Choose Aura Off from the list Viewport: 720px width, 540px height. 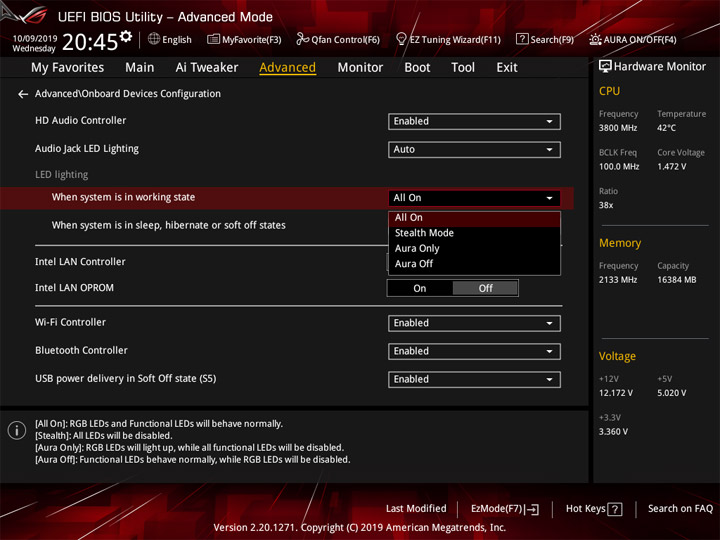(x=474, y=264)
